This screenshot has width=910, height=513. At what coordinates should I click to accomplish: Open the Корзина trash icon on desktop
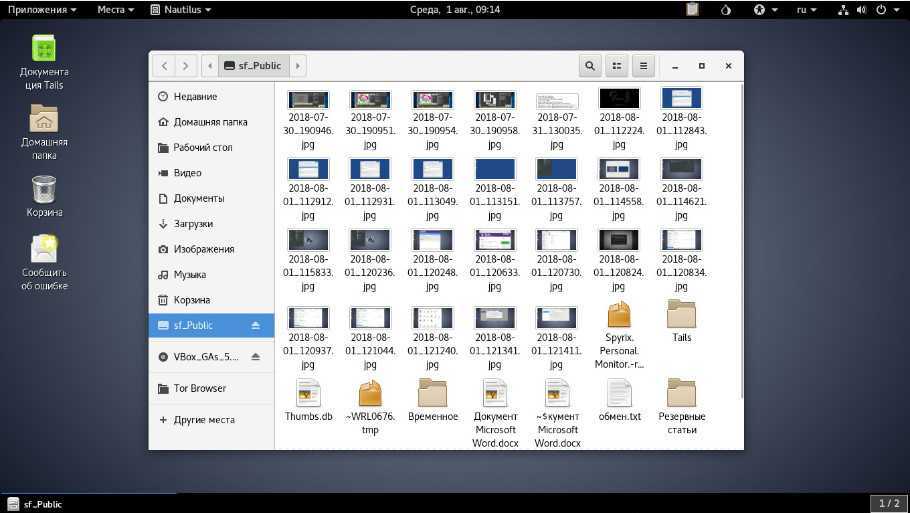point(43,195)
